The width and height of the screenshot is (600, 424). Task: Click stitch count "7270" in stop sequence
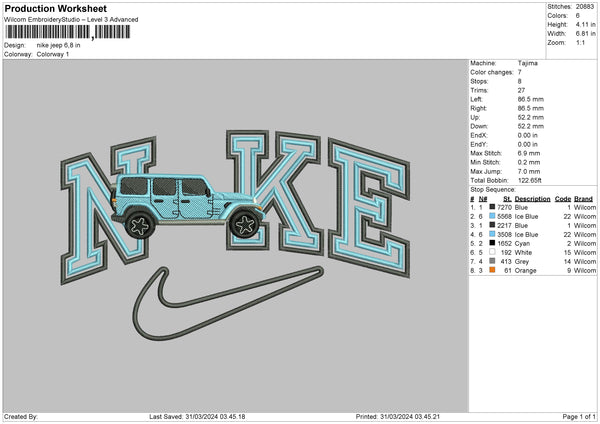(504, 207)
